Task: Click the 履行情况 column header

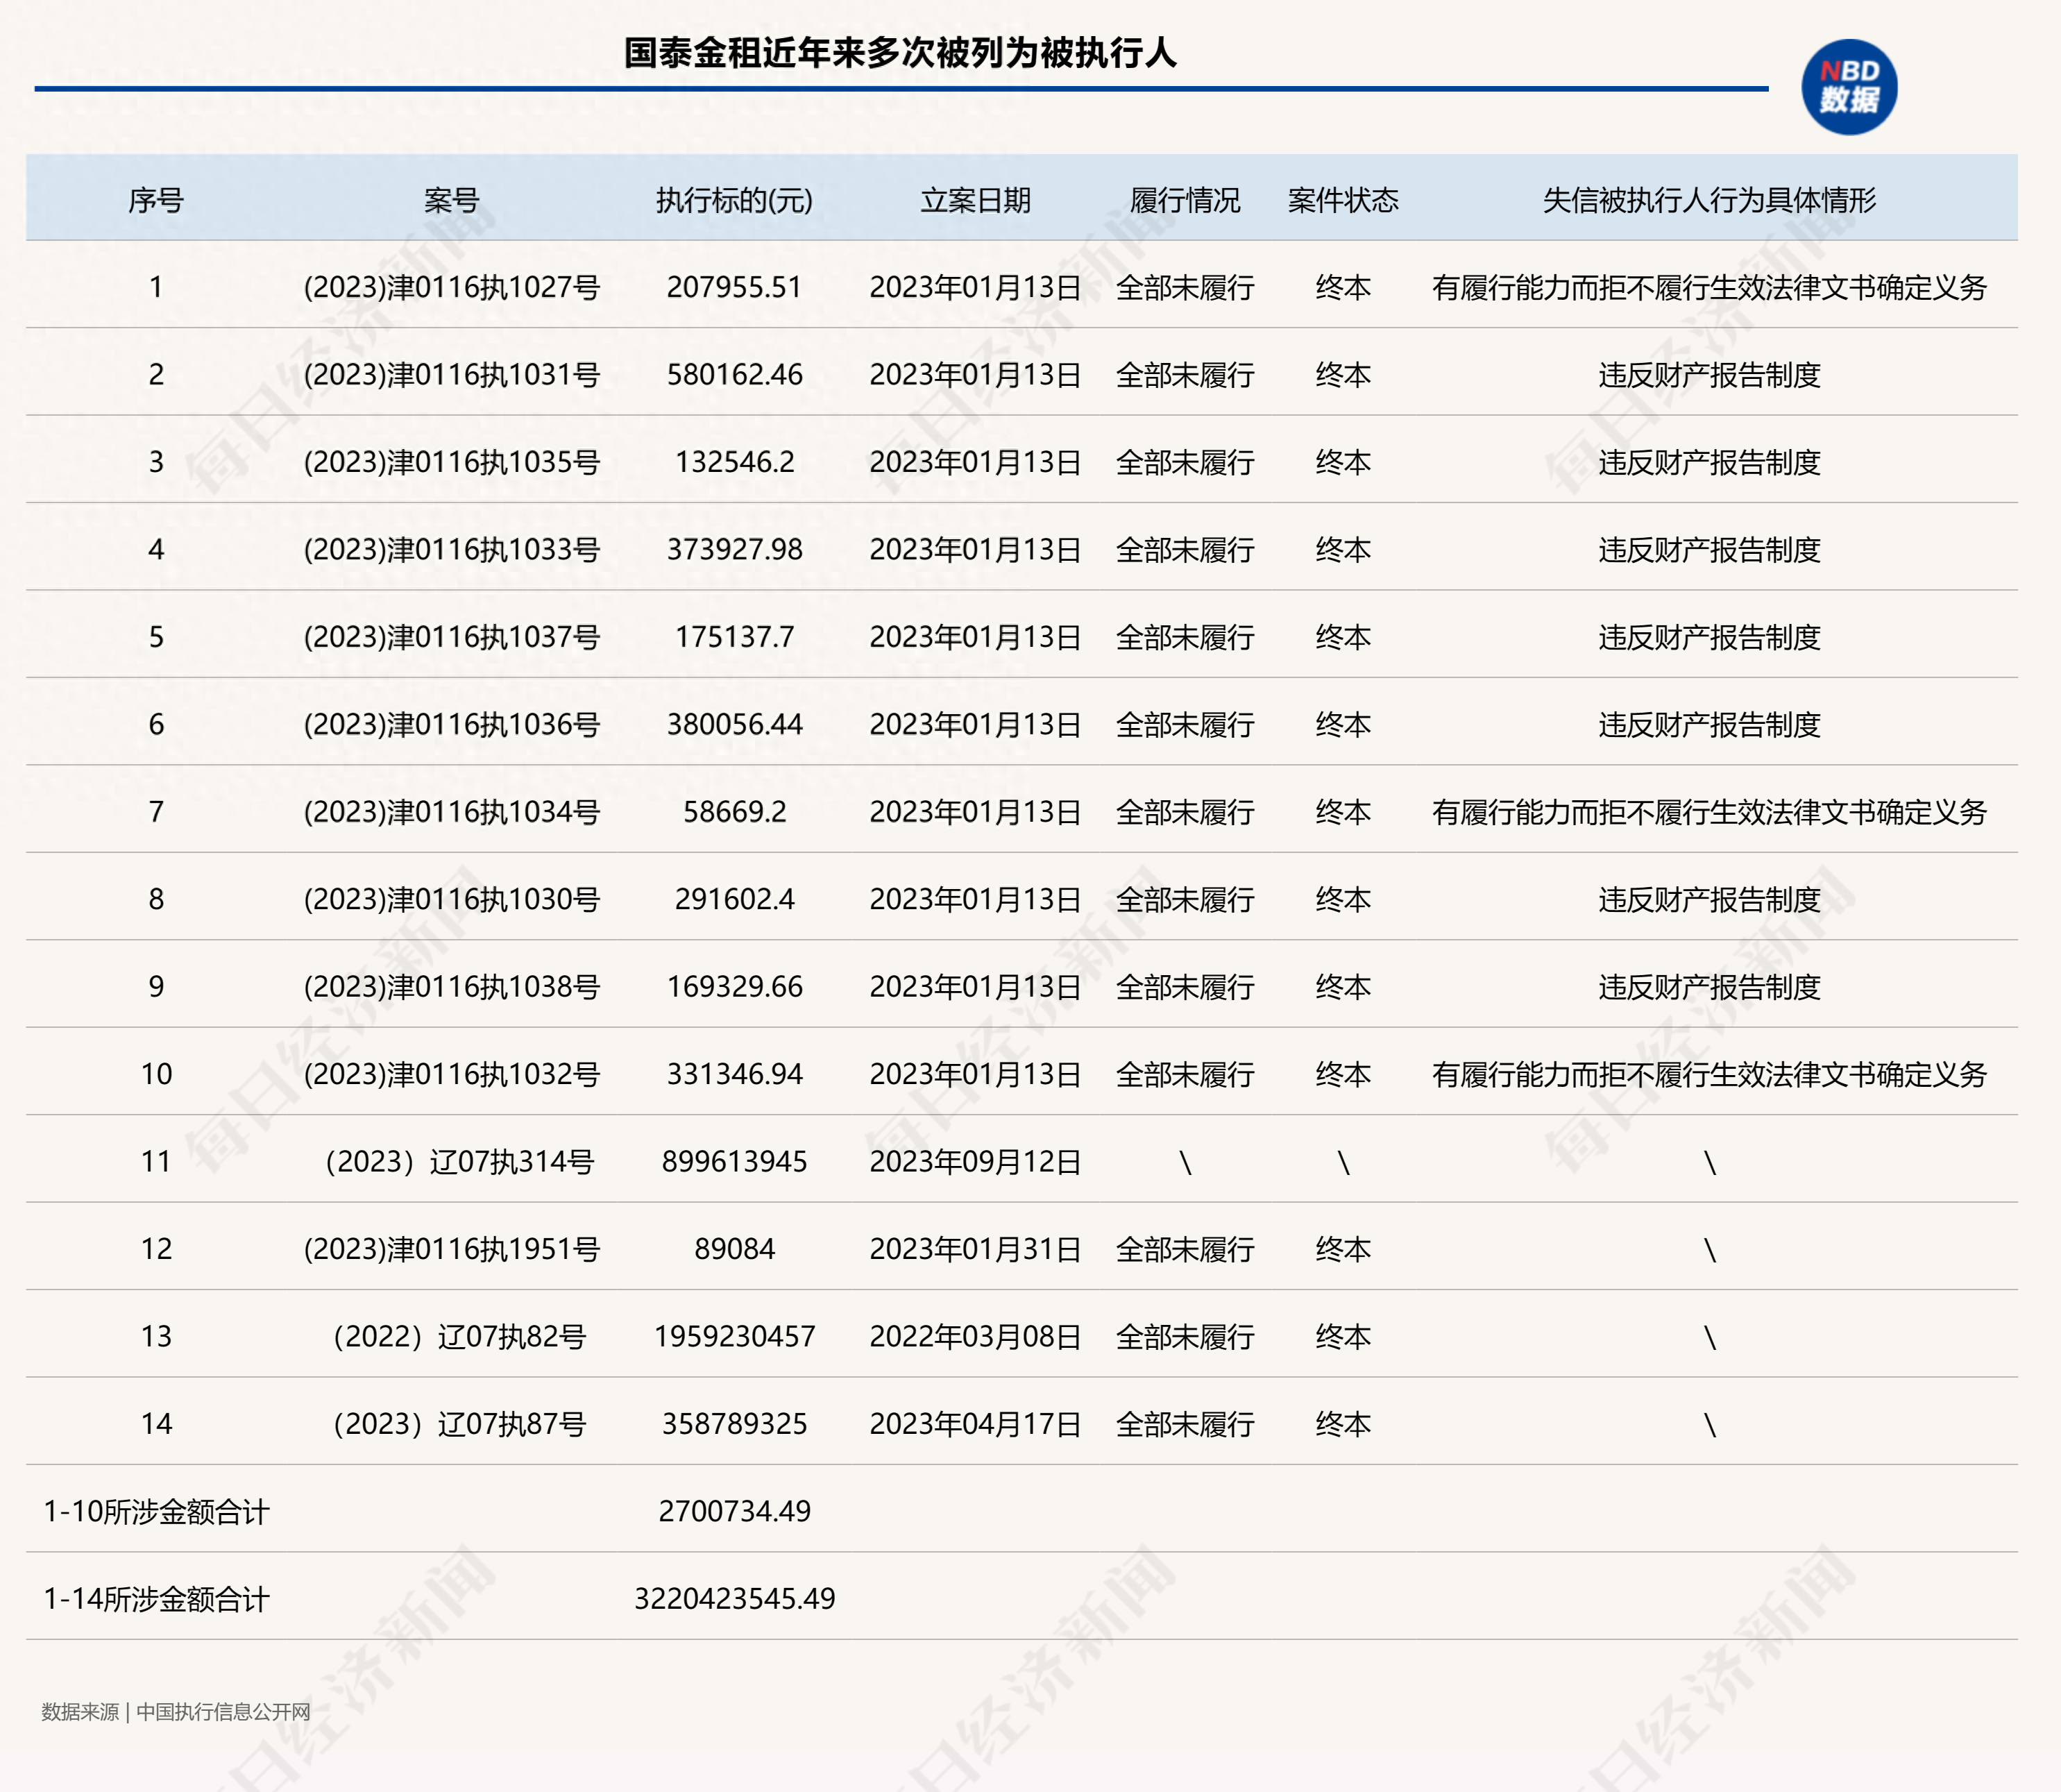Action: coord(1184,200)
